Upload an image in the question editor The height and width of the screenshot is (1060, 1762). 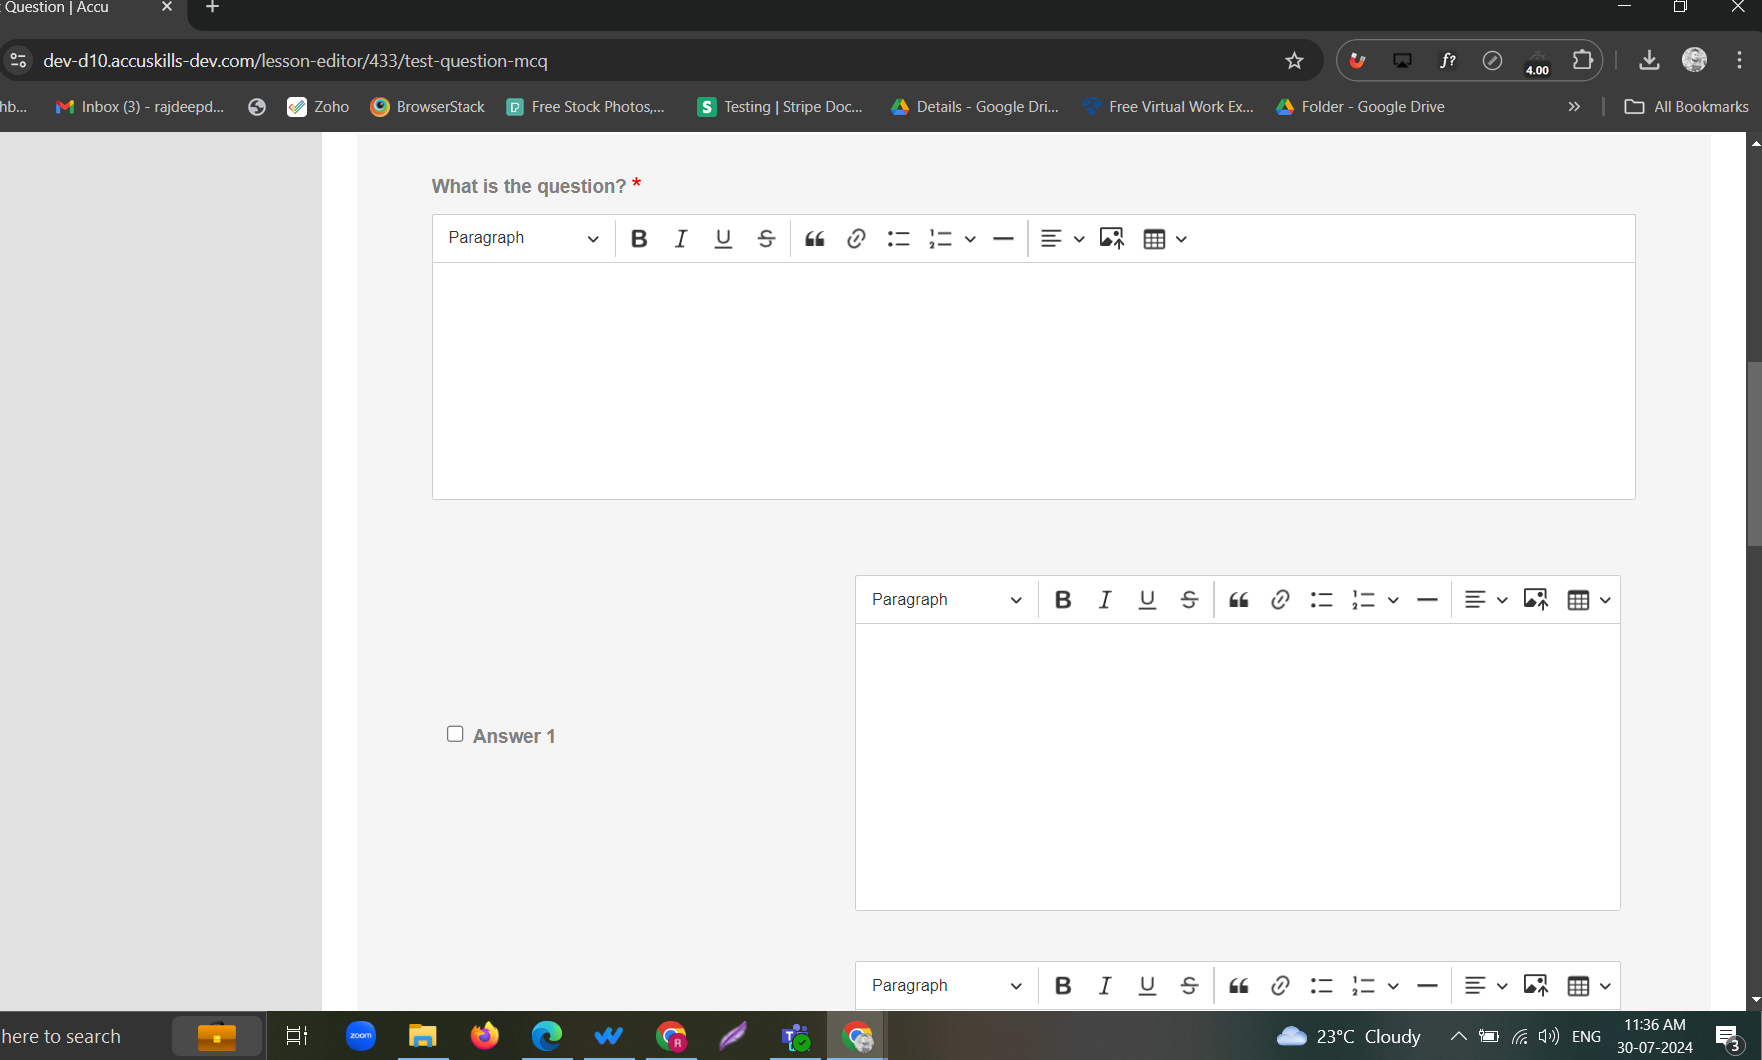[x=1111, y=239]
